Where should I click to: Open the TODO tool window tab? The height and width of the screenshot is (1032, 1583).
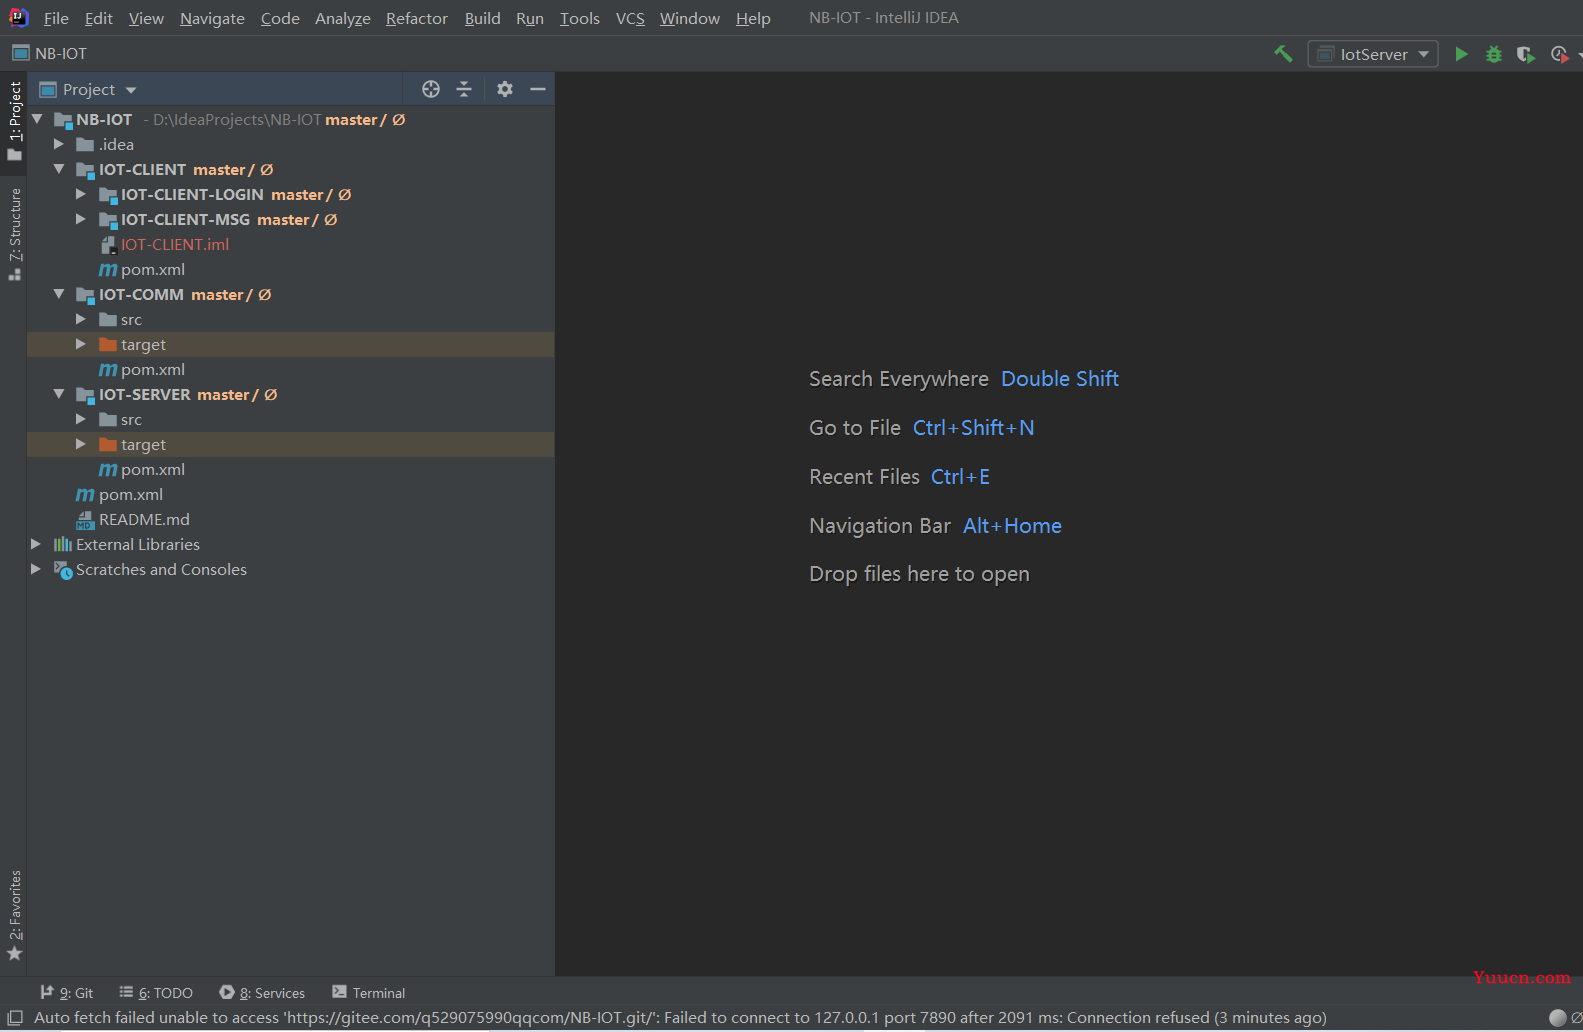pyautogui.click(x=156, y=993)
